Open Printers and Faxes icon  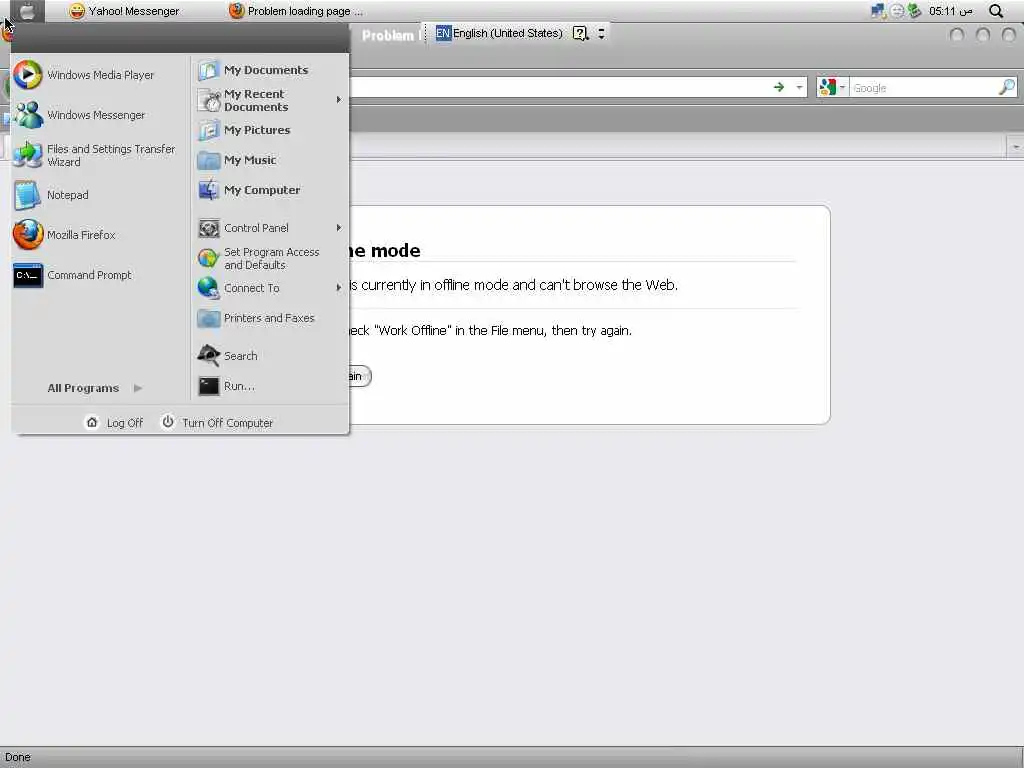click(x=208, y=318)
